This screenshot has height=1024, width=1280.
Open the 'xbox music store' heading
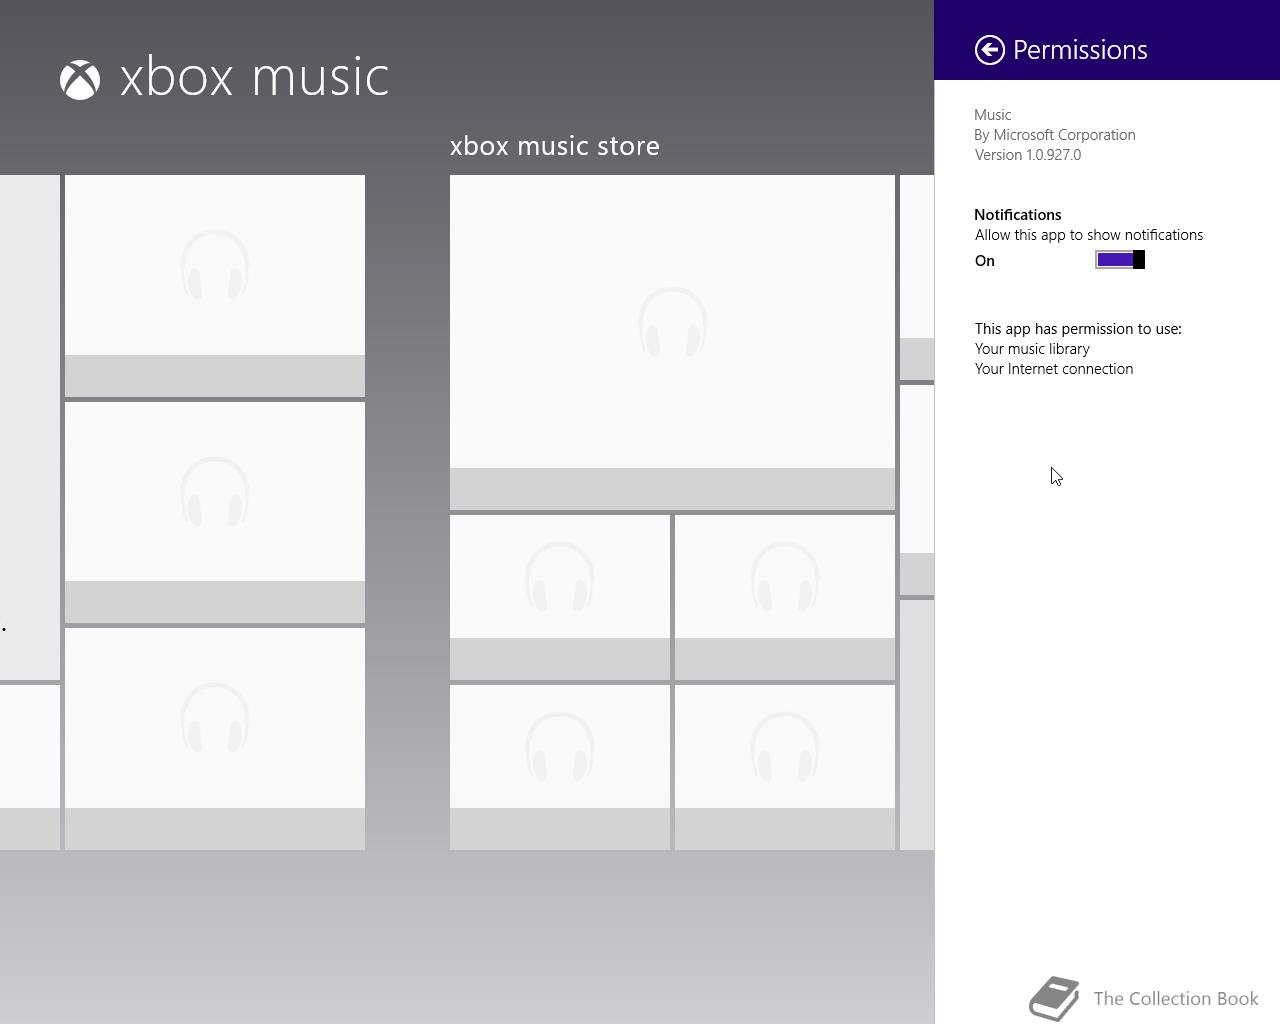(x=555, y=146)
